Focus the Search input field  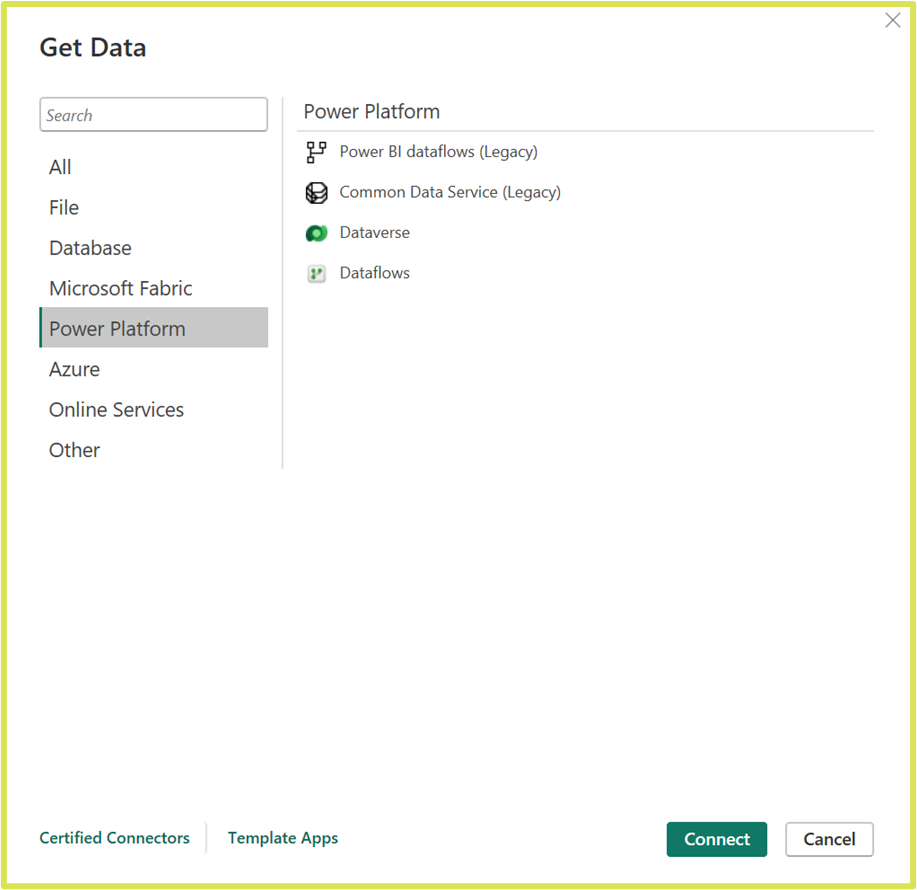click(x=153, y=115)
